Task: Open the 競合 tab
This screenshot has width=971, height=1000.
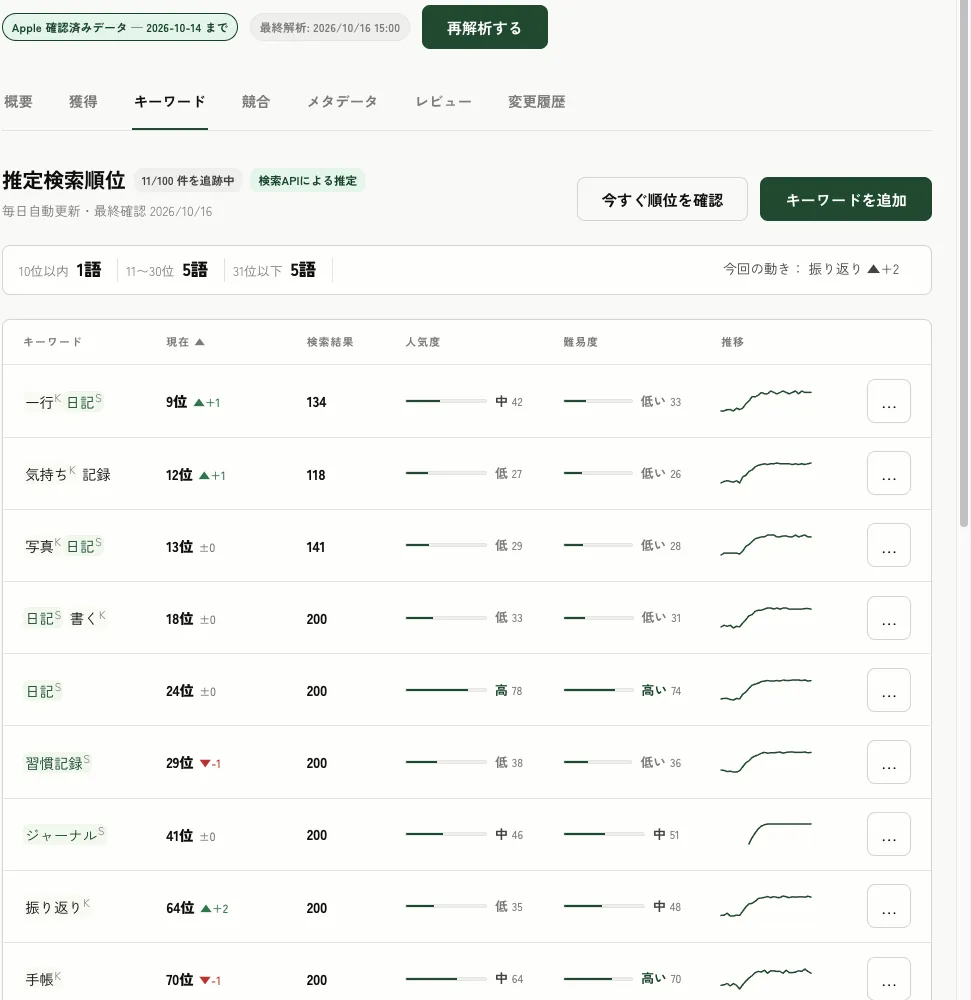Action: pos(256,101)
